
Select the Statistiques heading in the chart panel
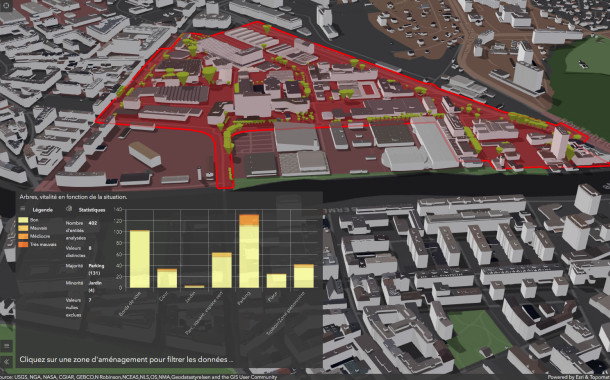[92, 210]
